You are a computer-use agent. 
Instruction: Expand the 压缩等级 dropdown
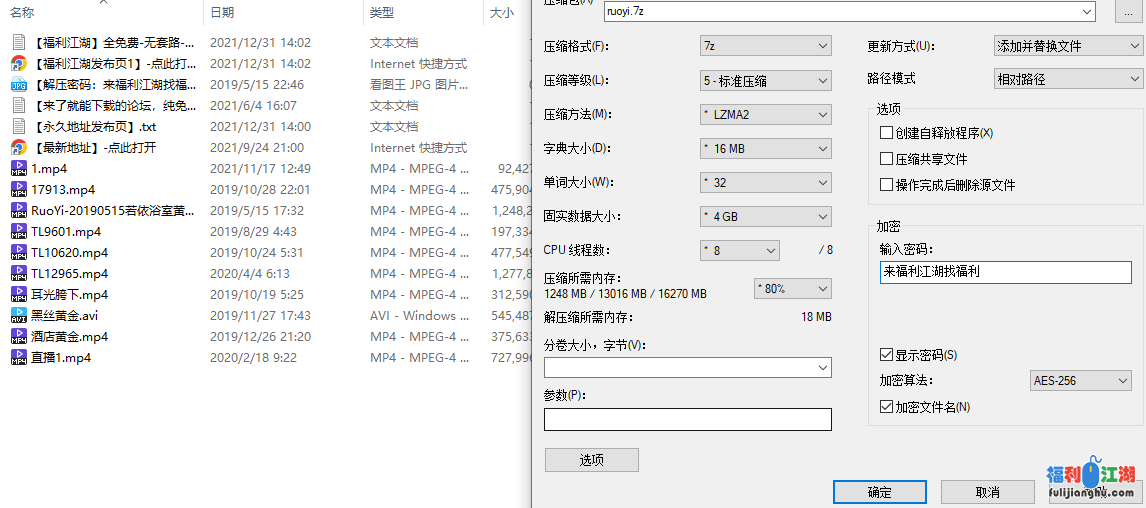click(765, 81)
